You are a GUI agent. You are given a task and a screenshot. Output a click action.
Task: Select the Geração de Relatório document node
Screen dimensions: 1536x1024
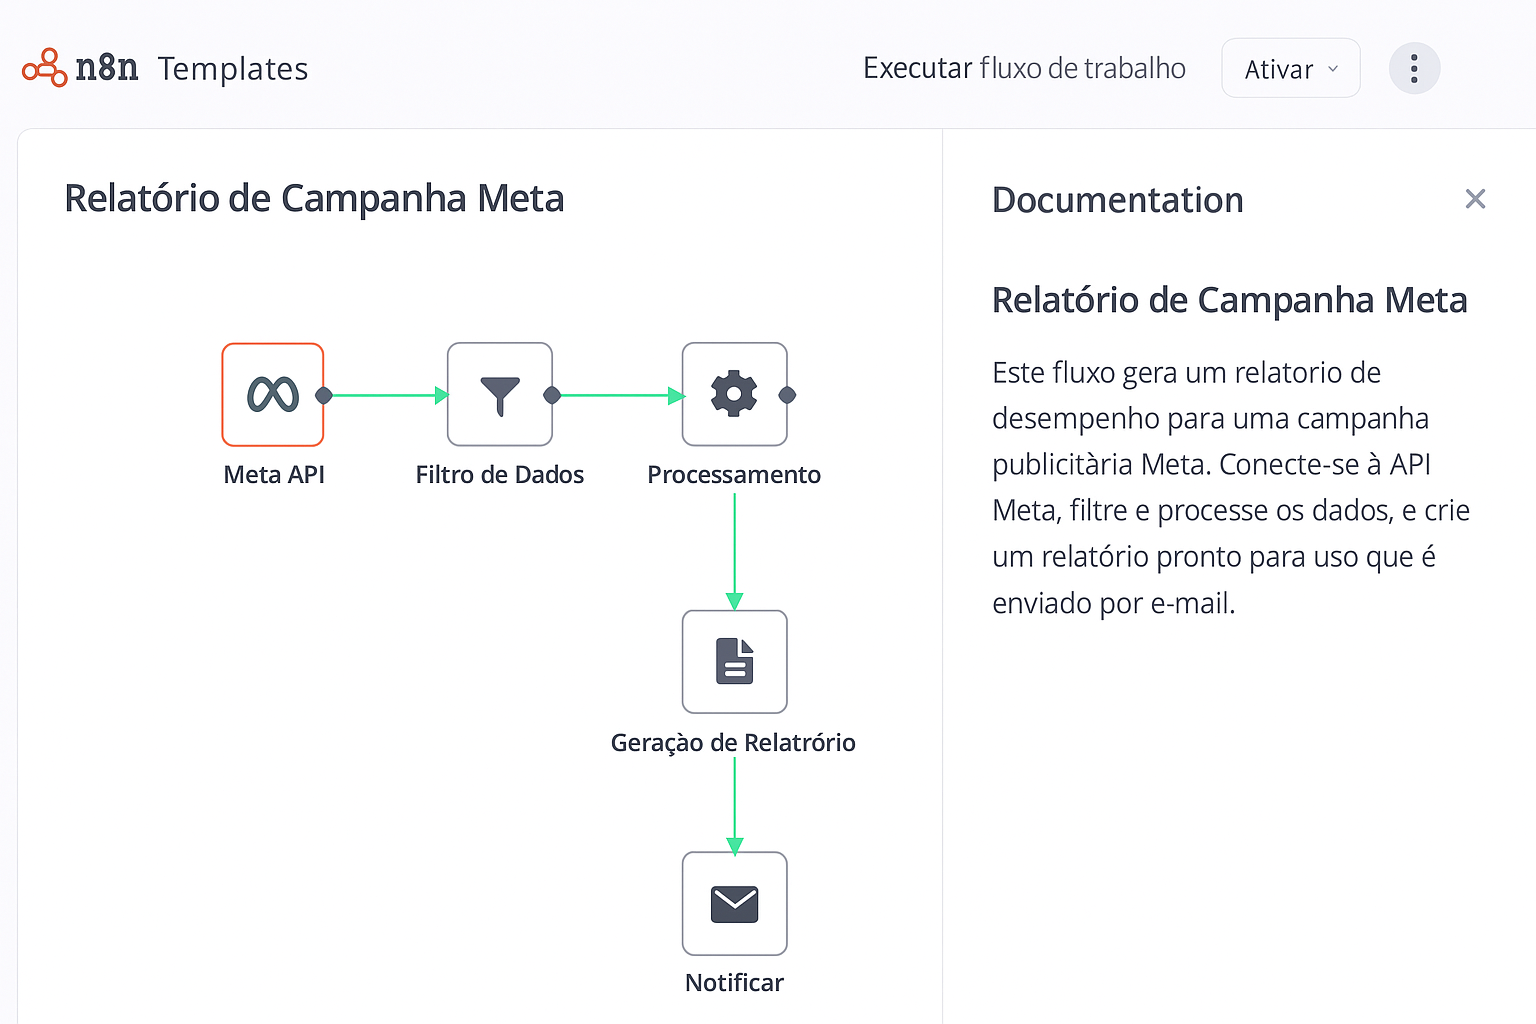[x=734, y=662]
